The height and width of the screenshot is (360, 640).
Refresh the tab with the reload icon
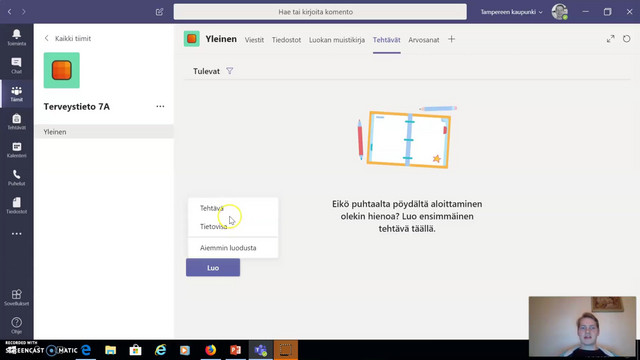(627, 39)
